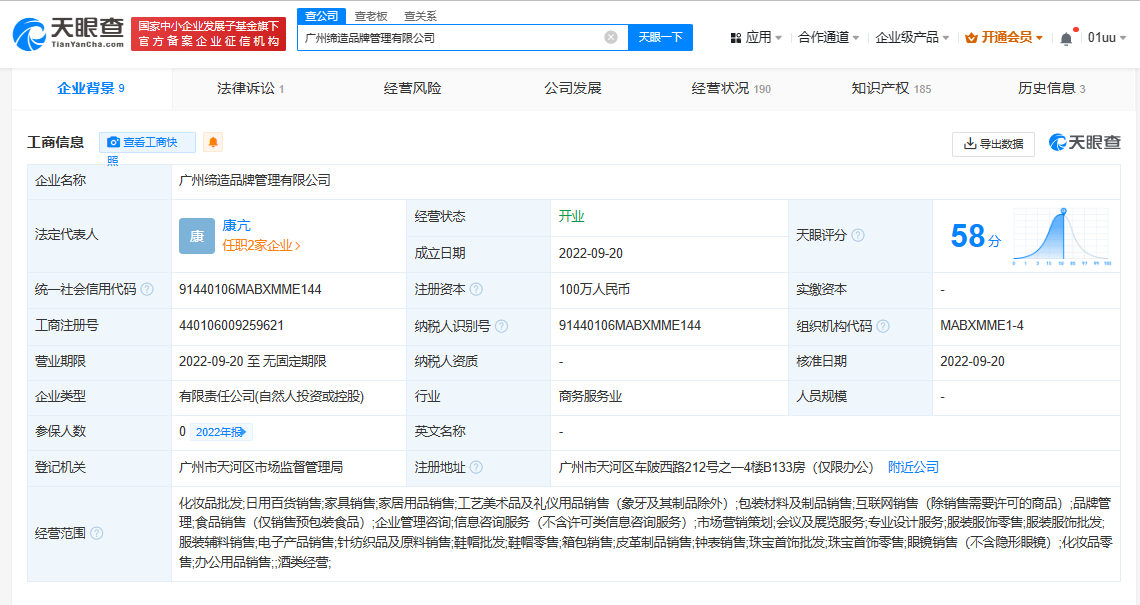Switch to the 经营风险 tab
The image size is (1140, 605).
pyautogui.click(x=412, y=89)
